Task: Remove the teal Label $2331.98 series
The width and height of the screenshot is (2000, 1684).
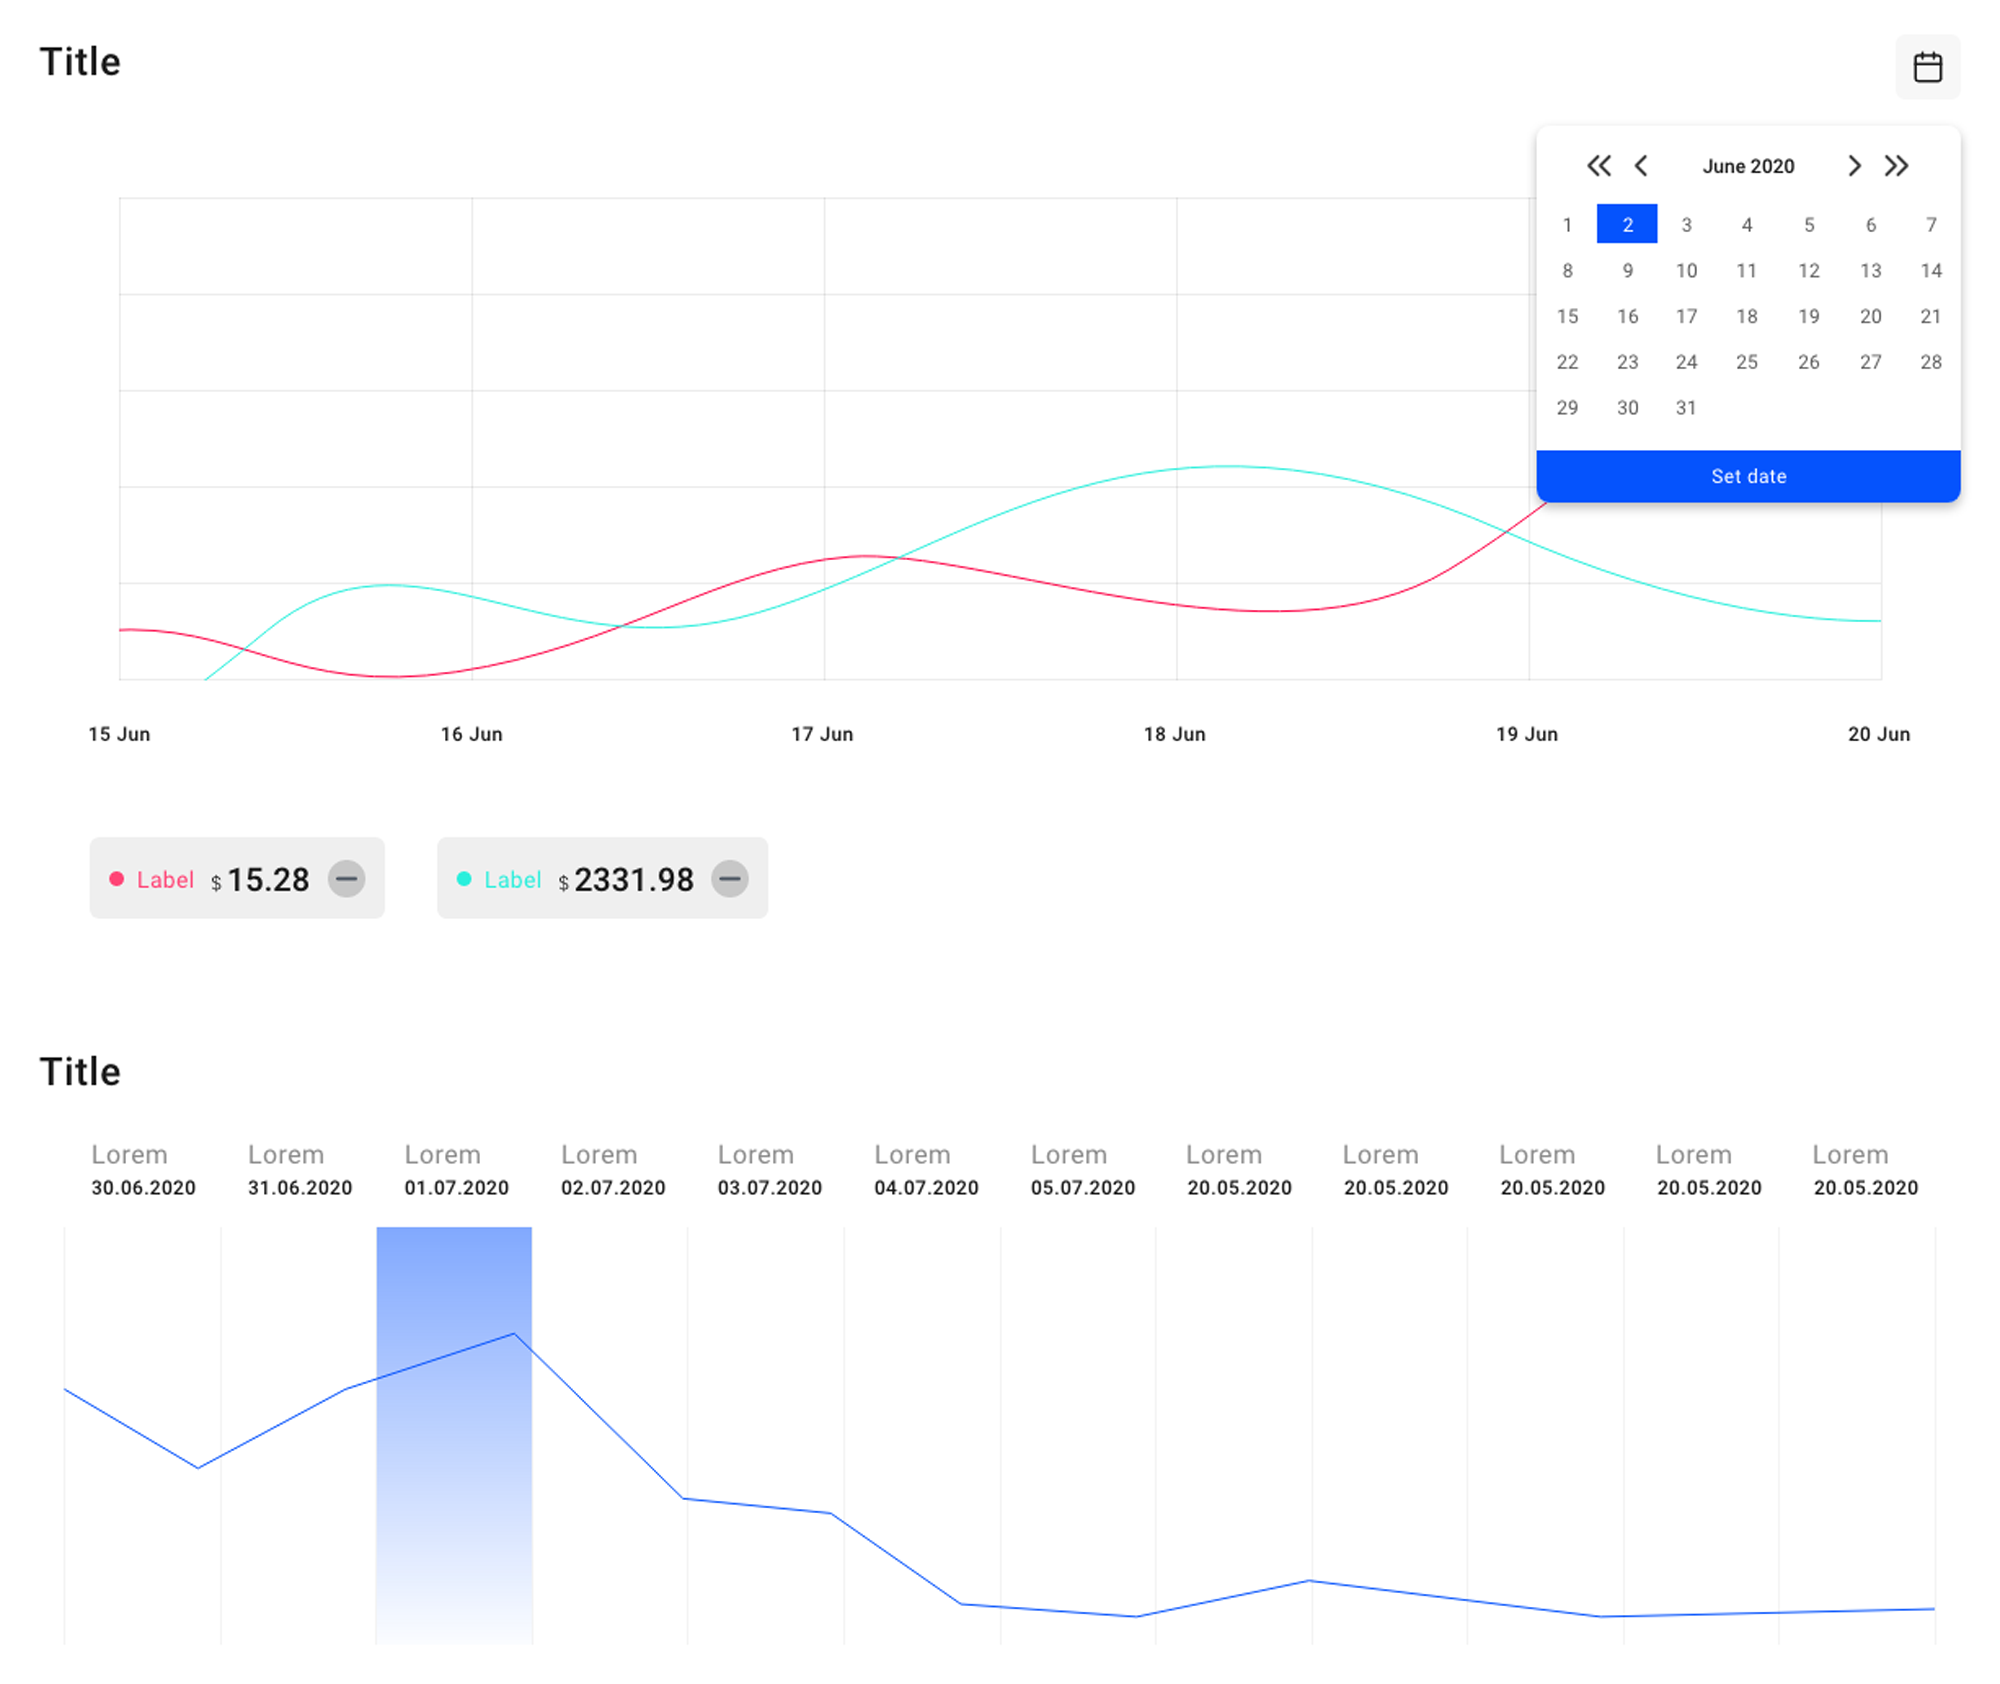Action: pos(729,879)
